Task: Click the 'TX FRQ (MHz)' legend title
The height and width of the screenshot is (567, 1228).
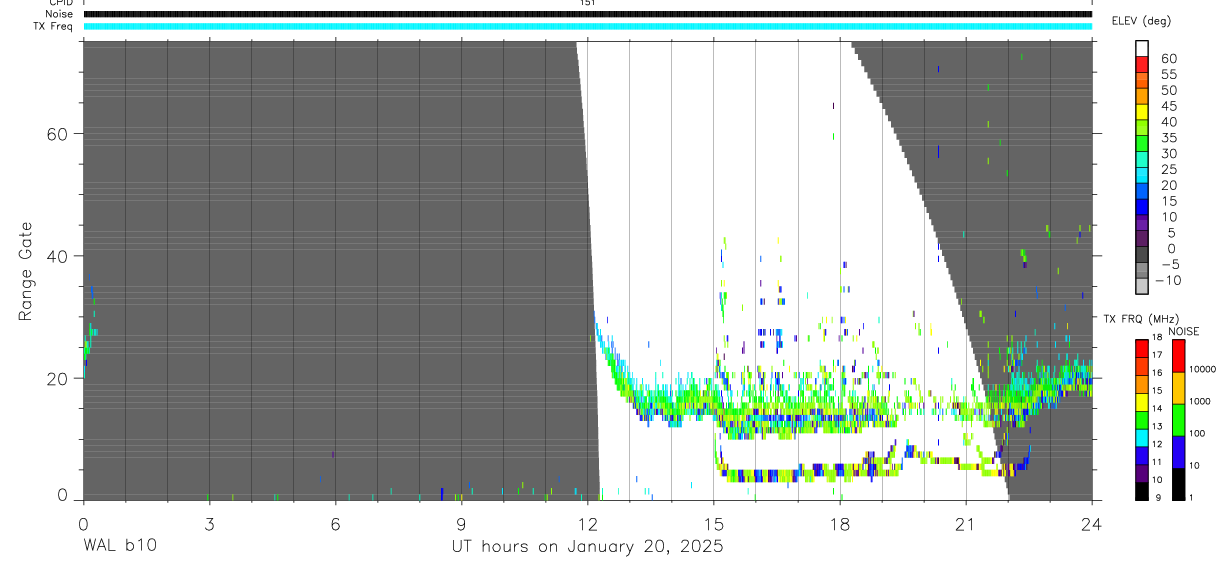Action: coord(1140,318)
